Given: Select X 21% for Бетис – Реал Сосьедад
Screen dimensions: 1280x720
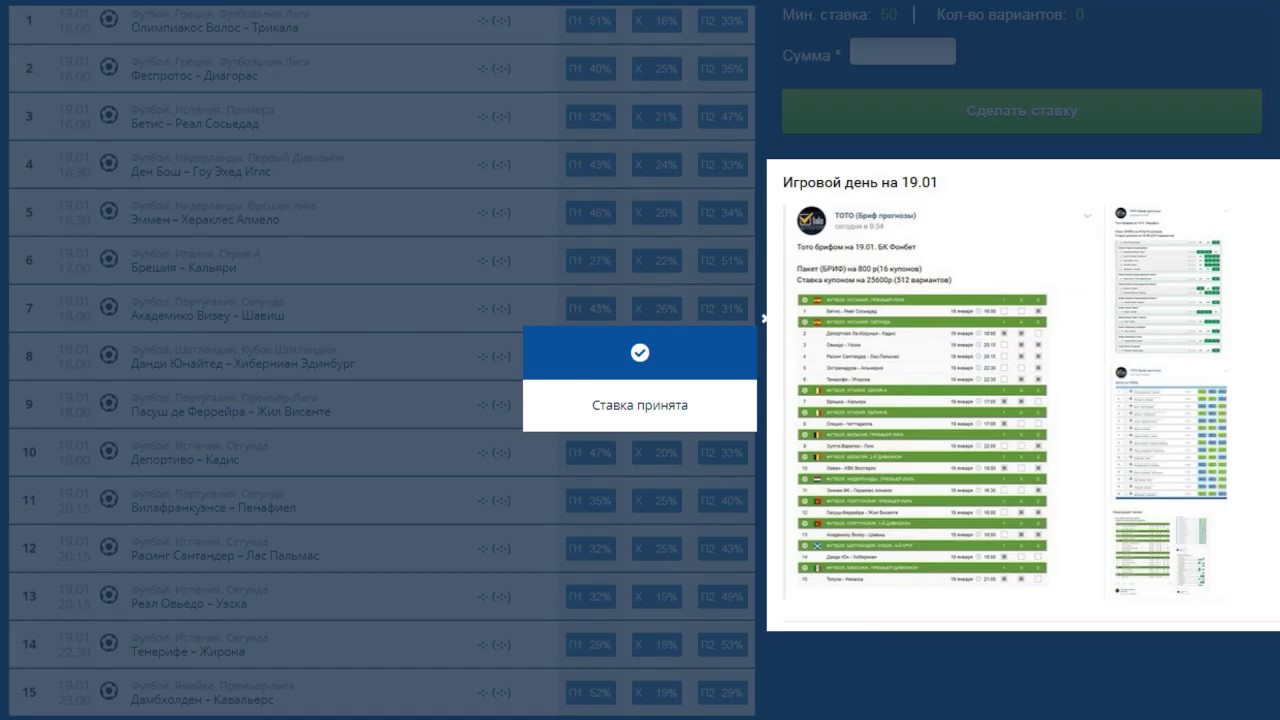Looking at the screenshot, I should 656,117.
